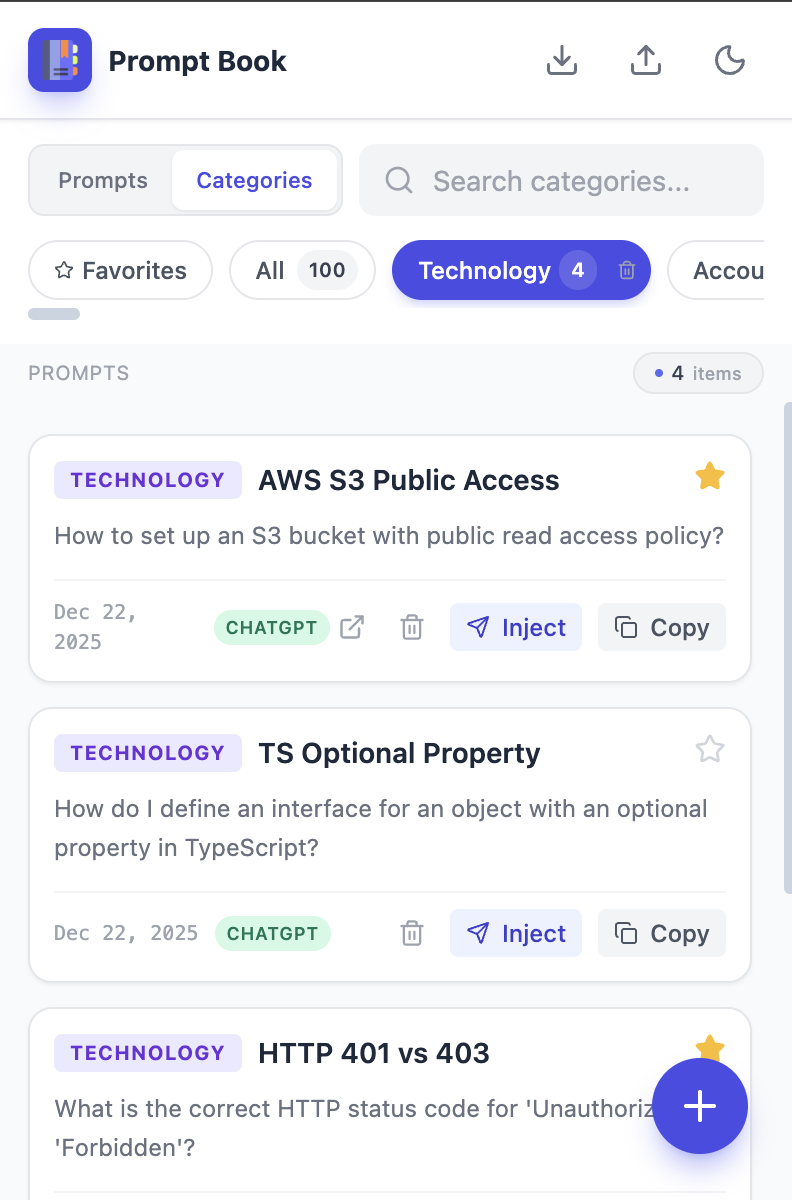Viewport: 792px width, 1200px height.
Task: Switch to the Prompts tab
Action: [103, 181]
